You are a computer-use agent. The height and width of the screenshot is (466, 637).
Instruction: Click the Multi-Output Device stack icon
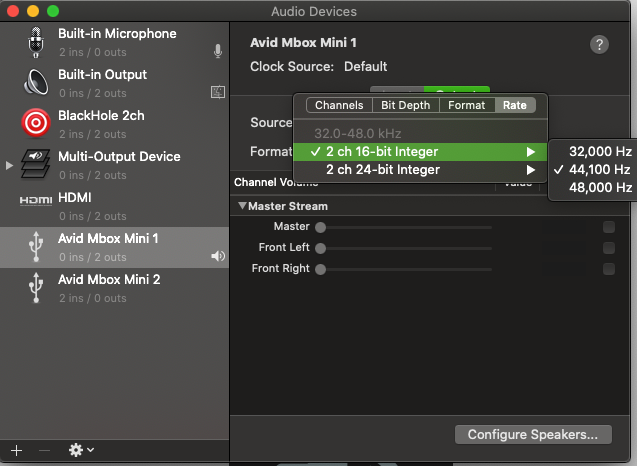[x=36, y=165]
